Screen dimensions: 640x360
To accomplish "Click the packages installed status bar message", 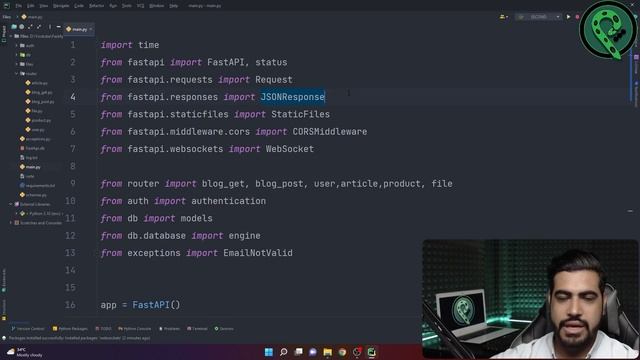I will 79,338.
